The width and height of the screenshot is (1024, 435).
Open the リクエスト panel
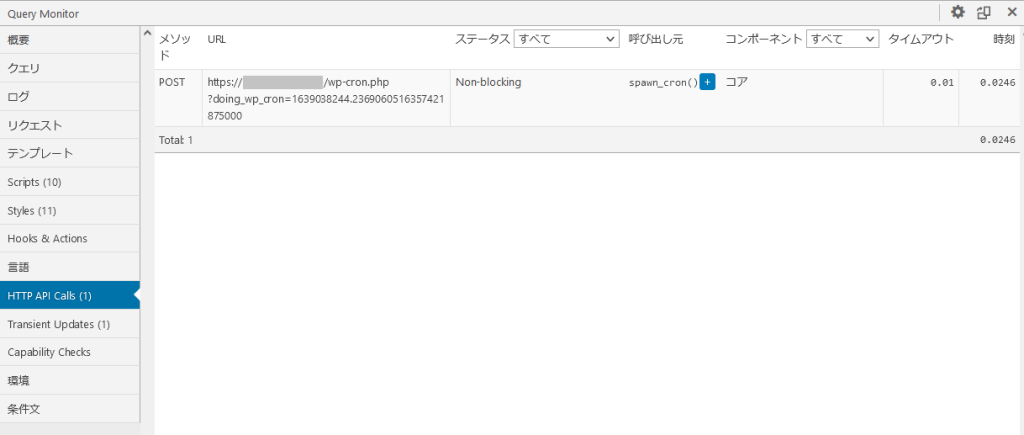pyautogui.click(x=70, y=125)
